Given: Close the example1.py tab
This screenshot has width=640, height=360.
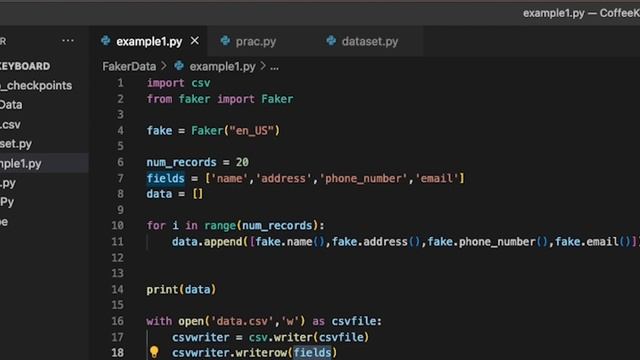Looking at the screenshot, I should pos(195,41).
